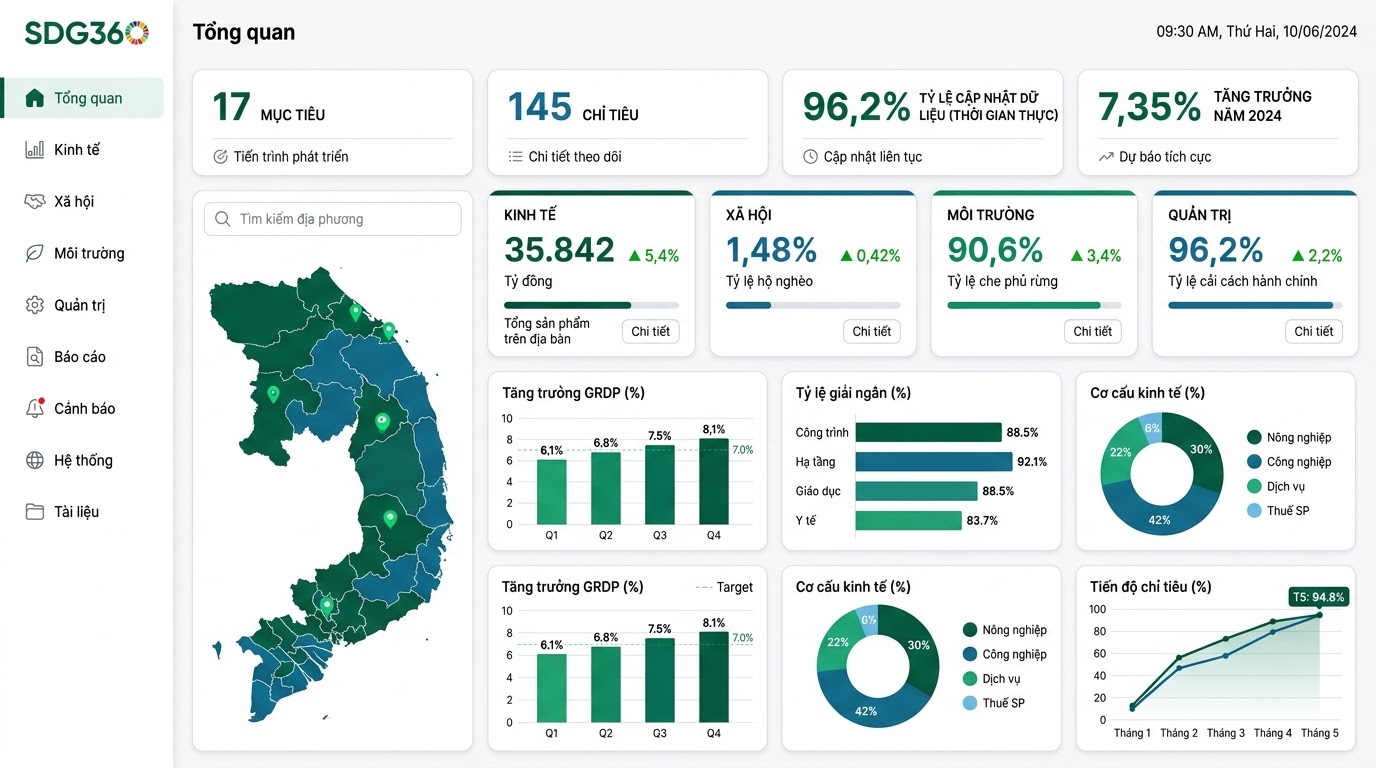Click the handshake icon beside Xã hội

click(34, 201)
